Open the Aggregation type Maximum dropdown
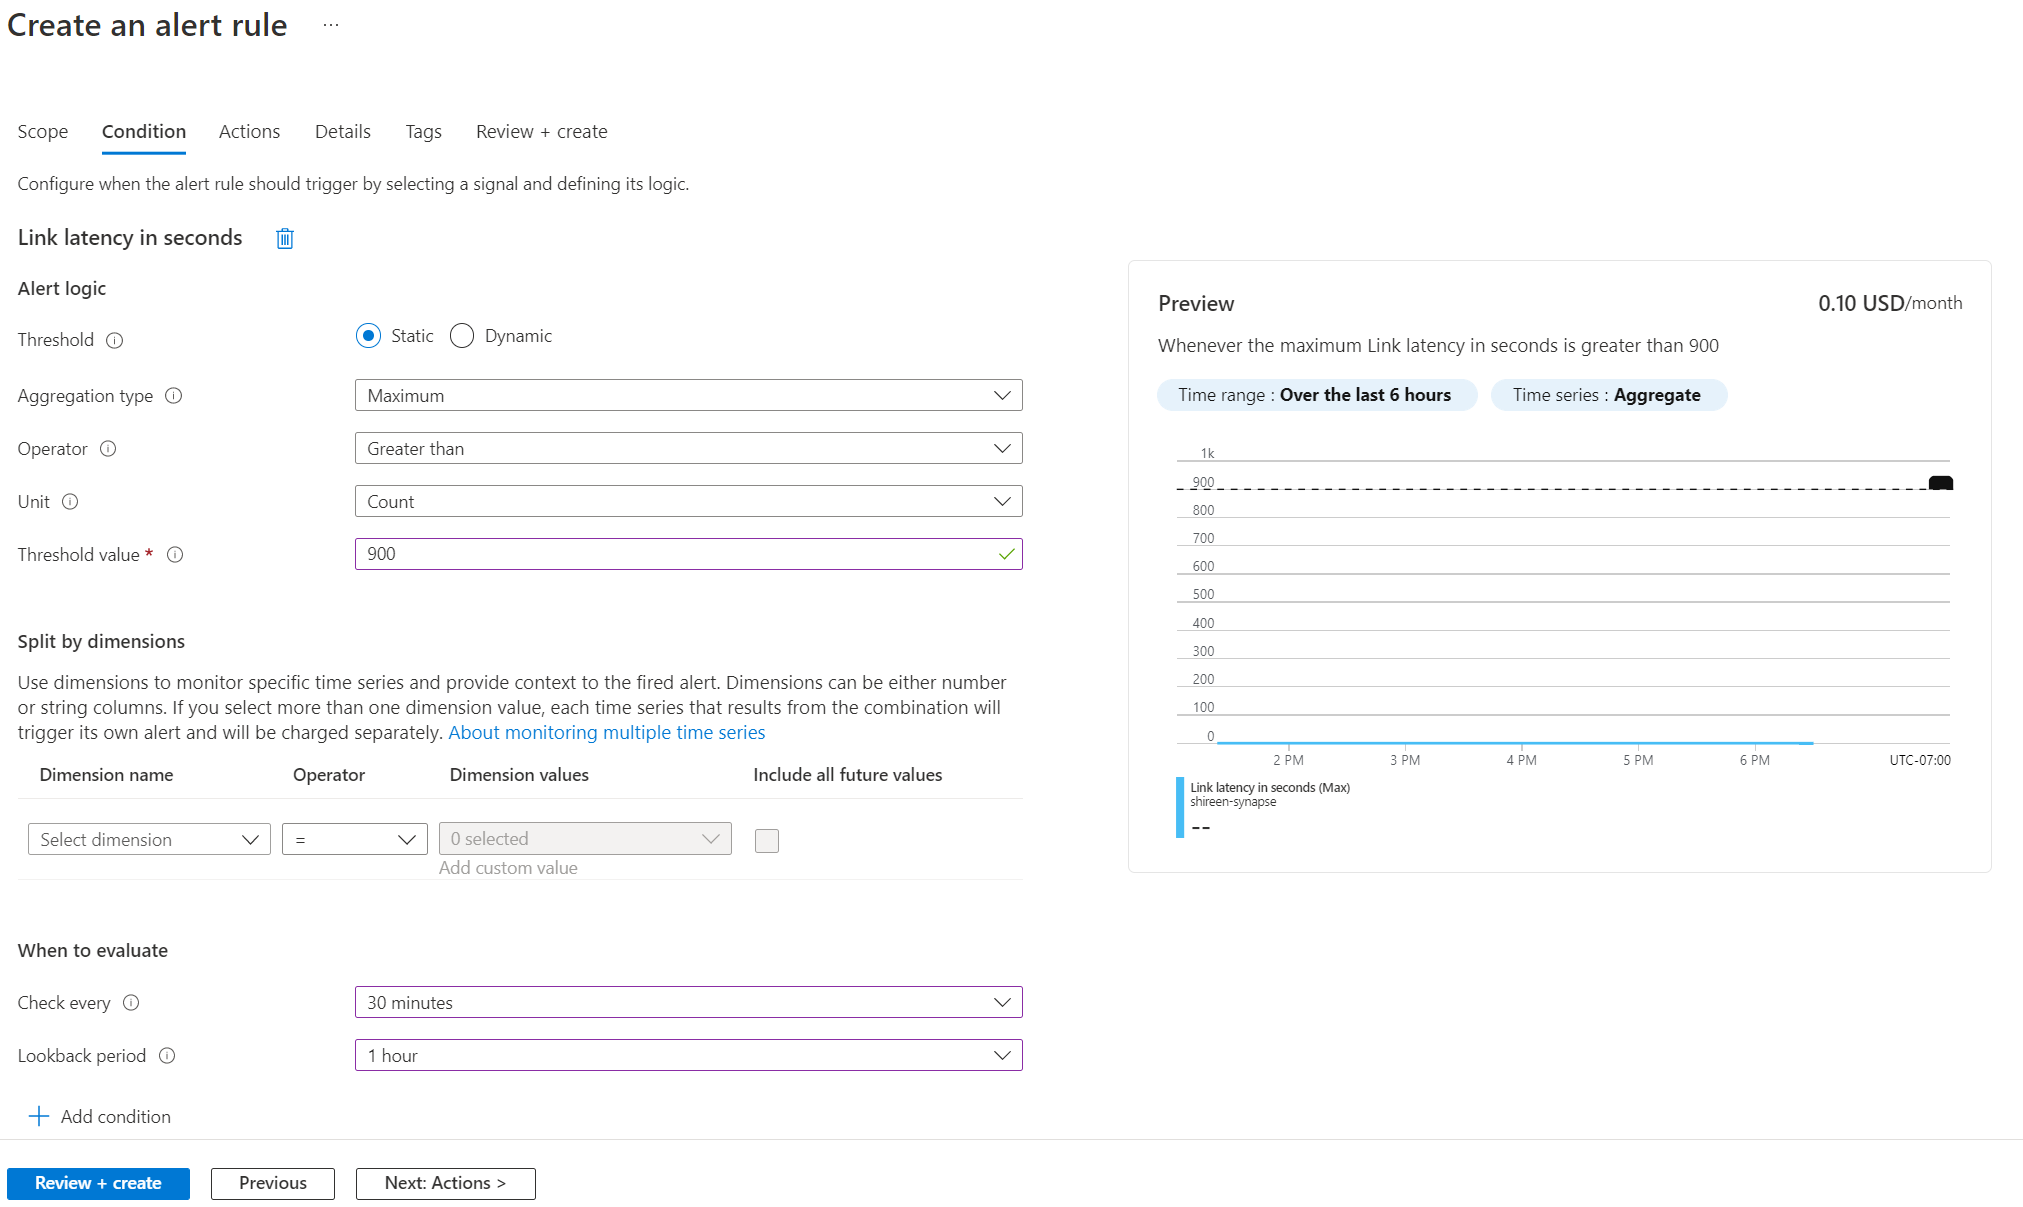The image size is (2023, 1207). point(688,396)
